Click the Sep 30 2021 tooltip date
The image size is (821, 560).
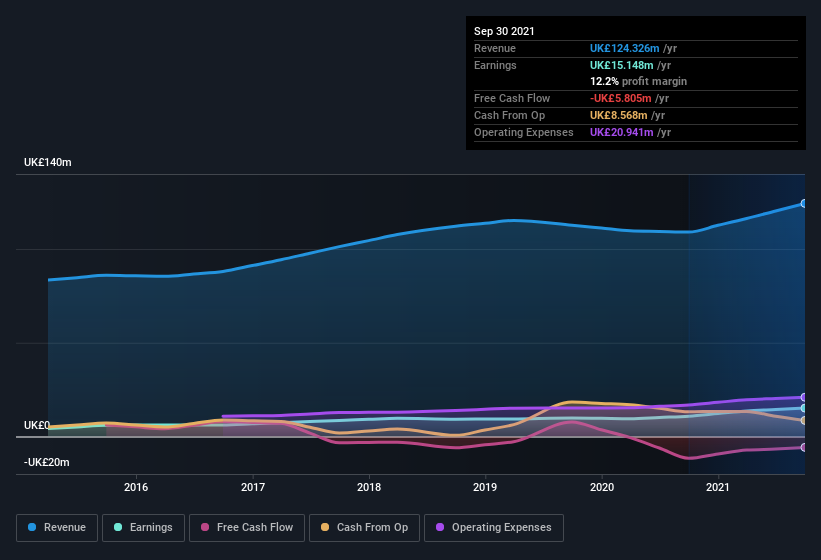click(x=504, y=31)
